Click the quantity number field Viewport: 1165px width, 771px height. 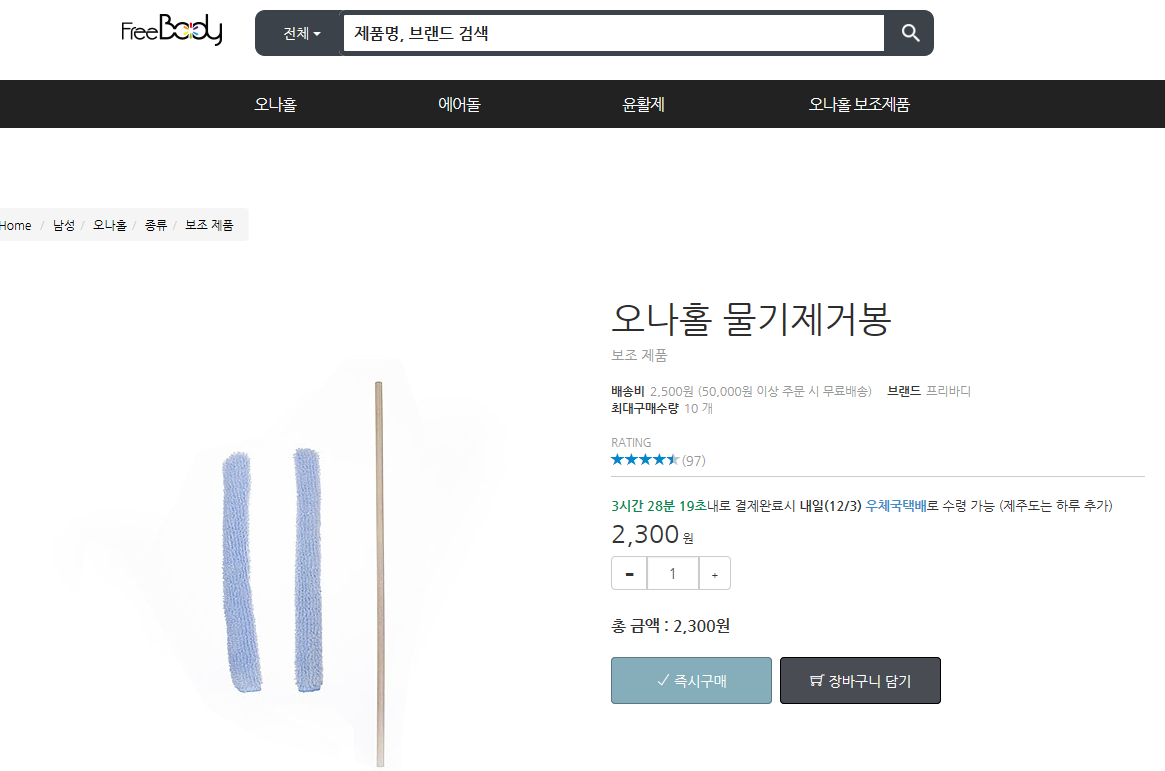672,573
